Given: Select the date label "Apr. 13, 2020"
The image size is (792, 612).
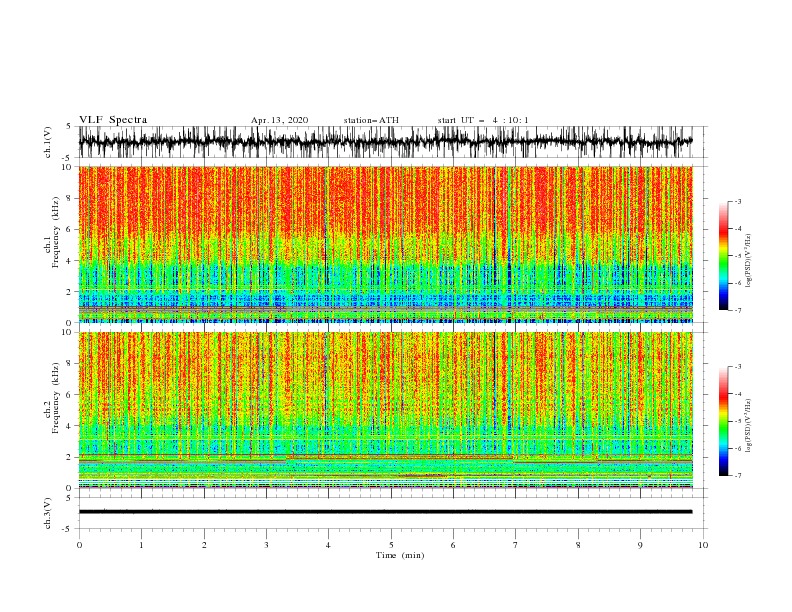Looking at the screenshot, I should click(x=279, y=120).
